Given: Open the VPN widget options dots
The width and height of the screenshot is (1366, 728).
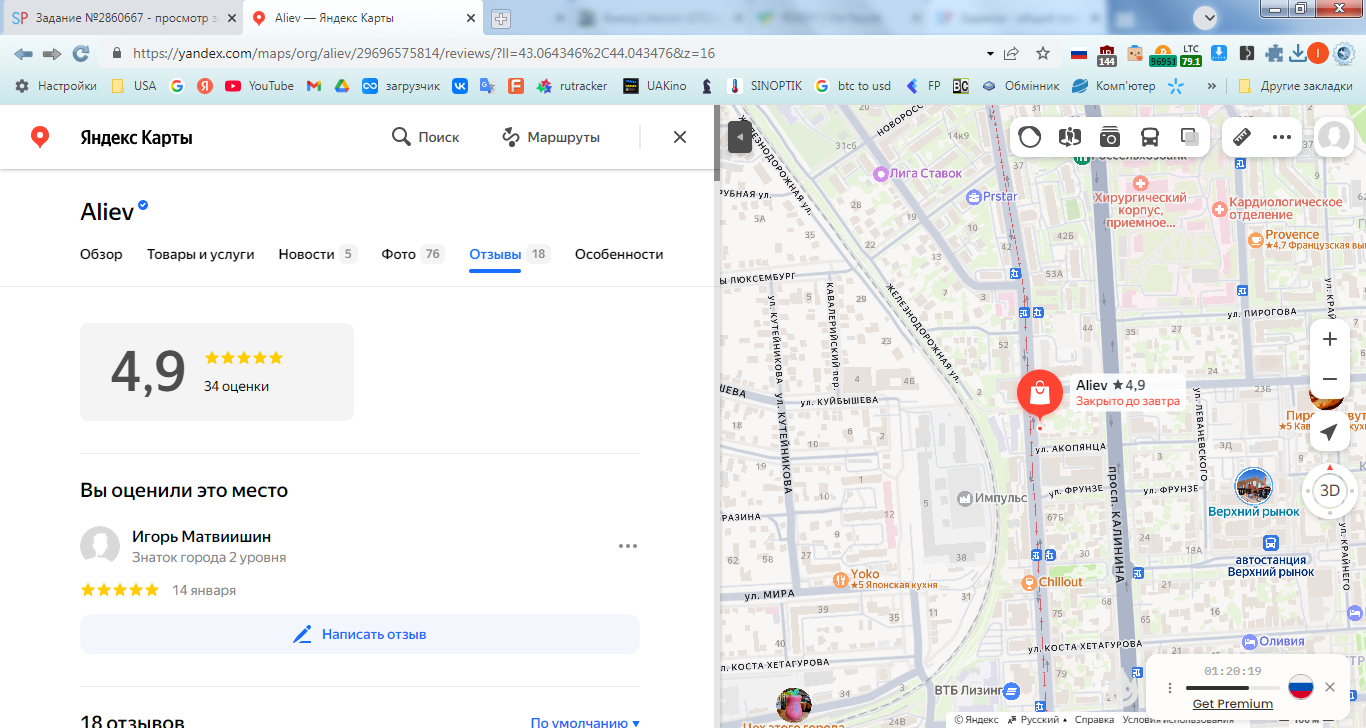Looking at the screenshot, I should (x=1170, y=688).
